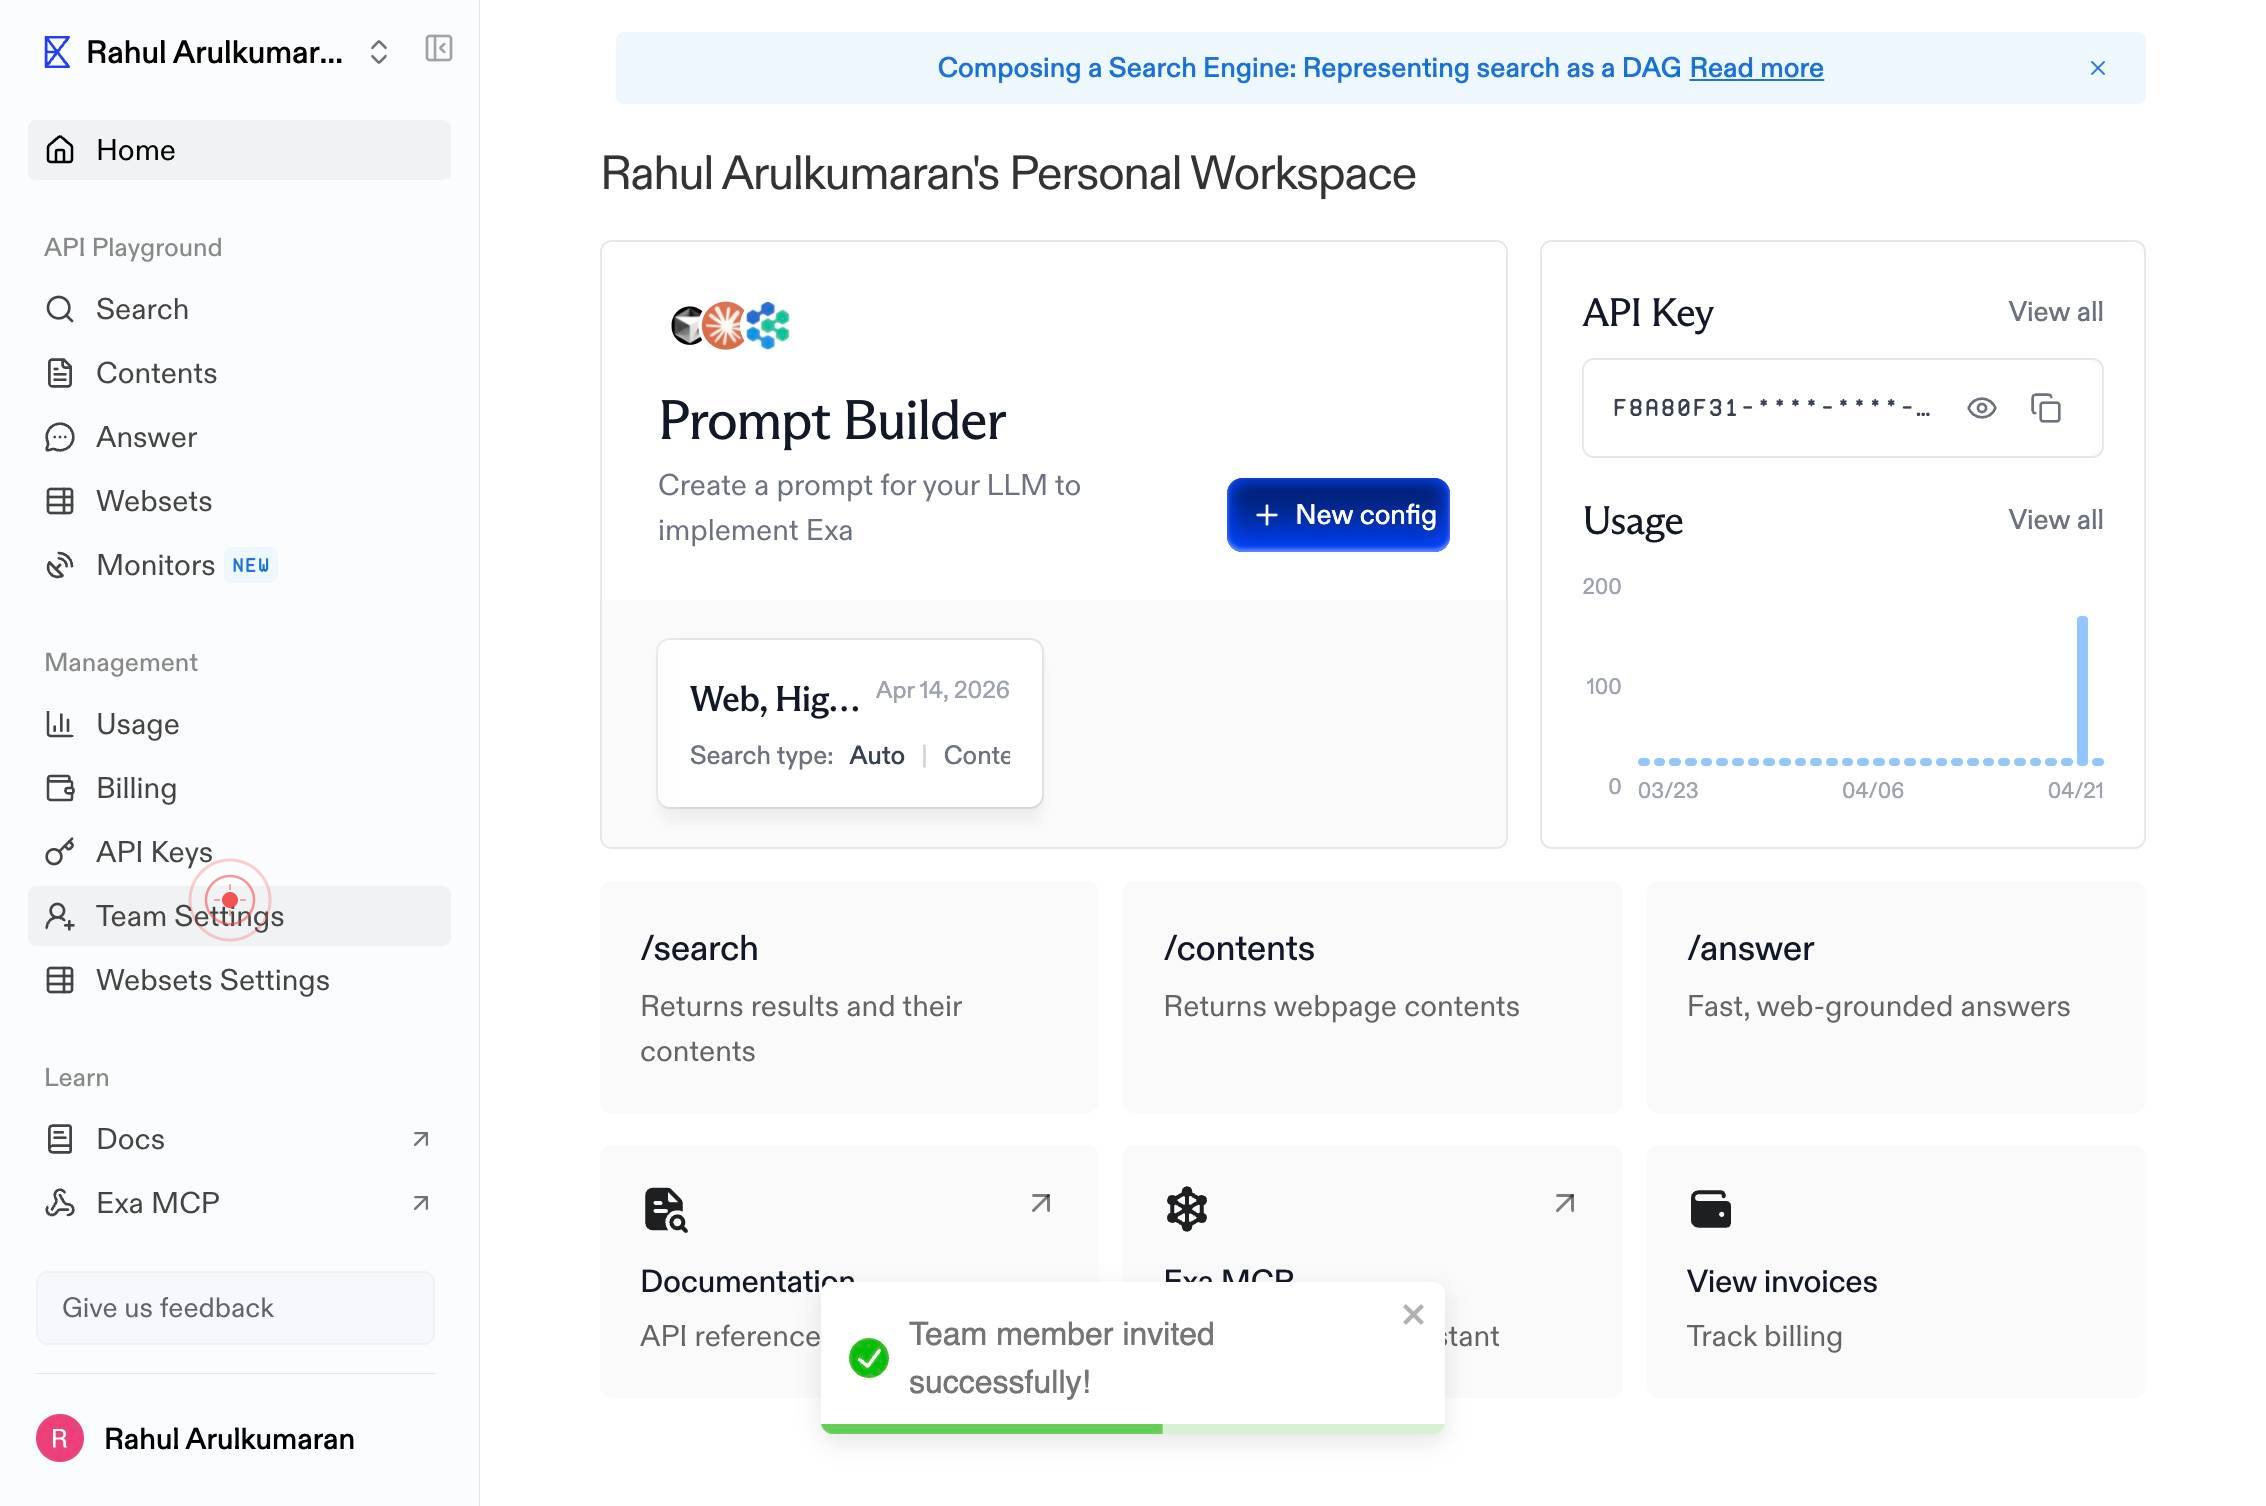Open API Keys via key icon
Screen dimensions: 2266x1506
pyautogui.click(x=60, y=852)
